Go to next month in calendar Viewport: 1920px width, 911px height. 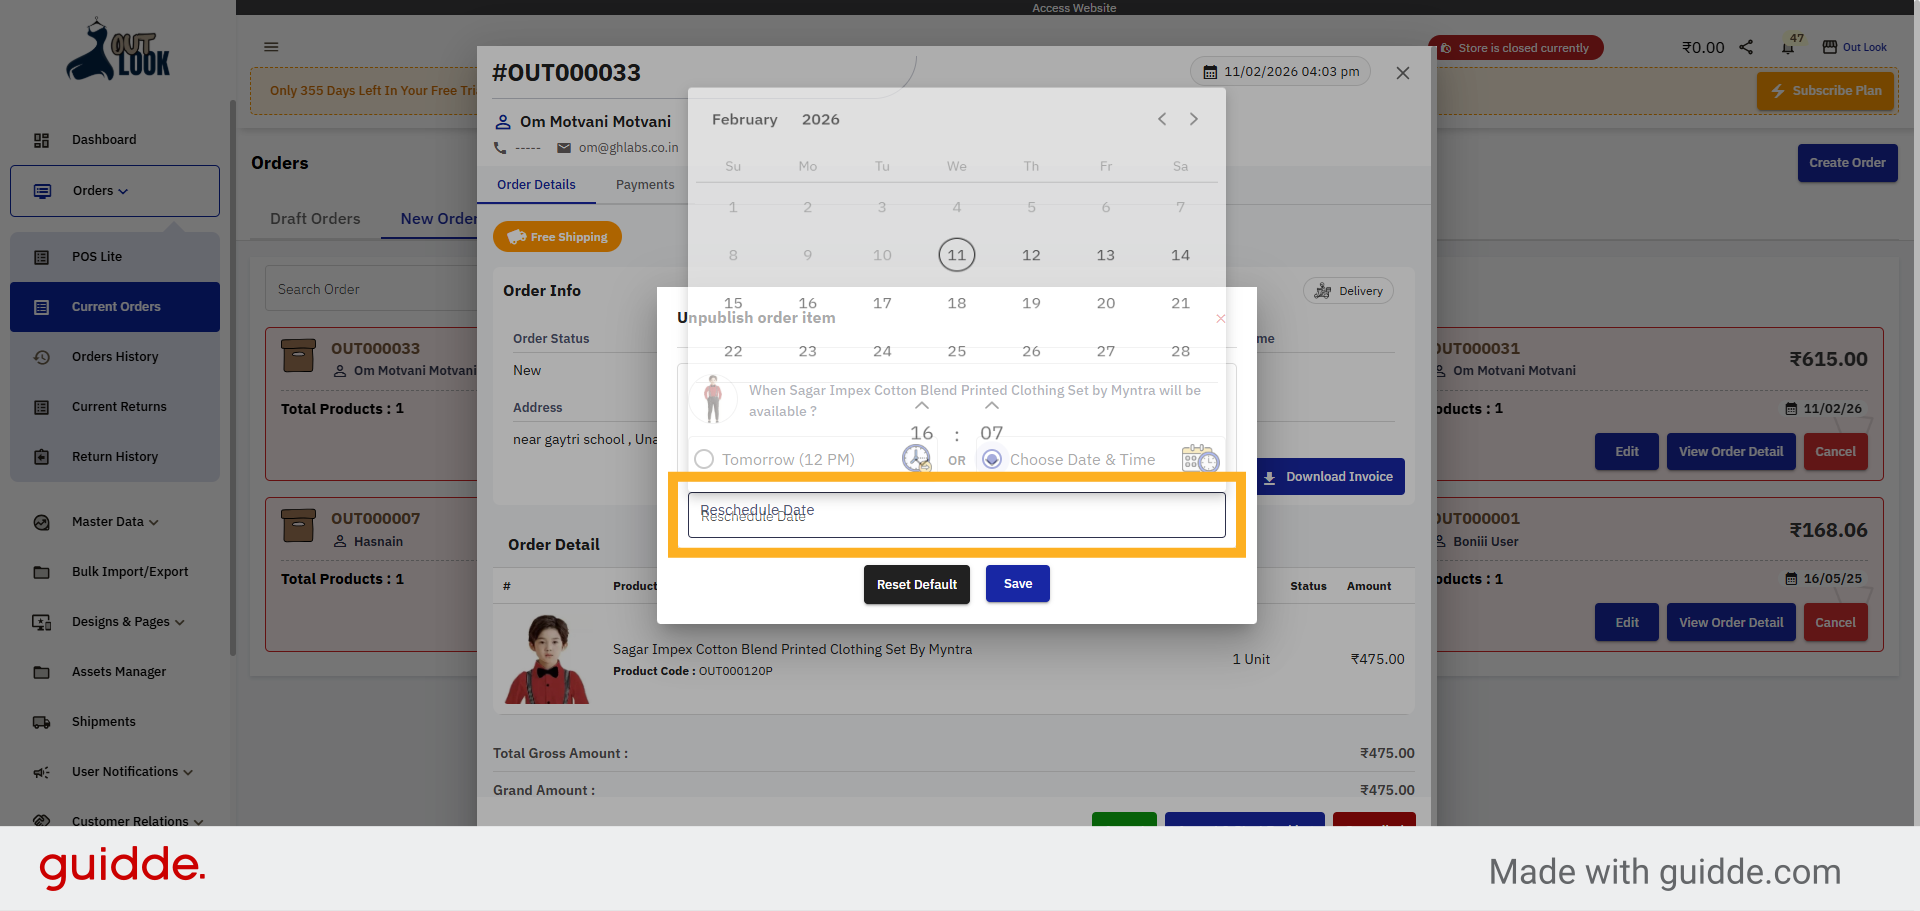pos(1194,119)
